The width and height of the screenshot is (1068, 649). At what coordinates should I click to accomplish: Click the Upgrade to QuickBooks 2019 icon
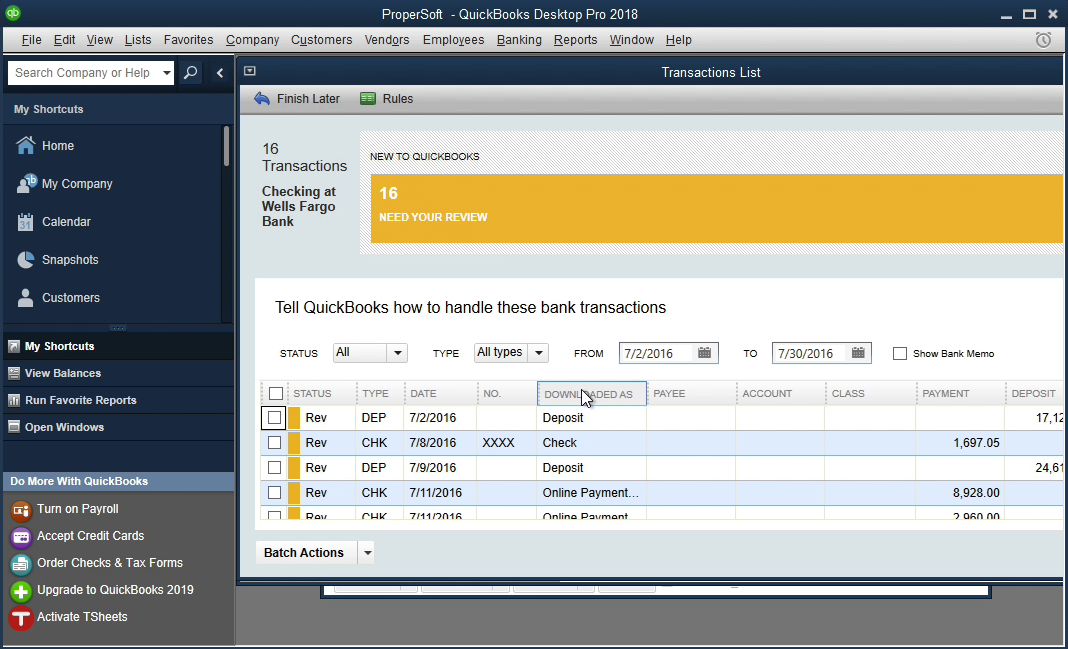(20, 591)
